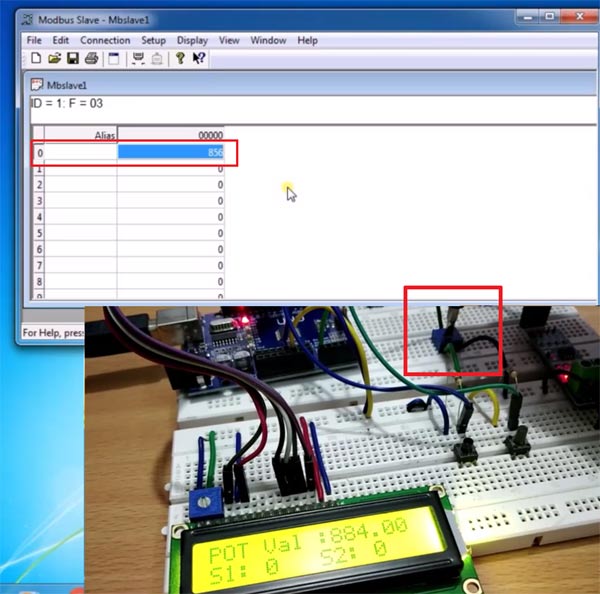Image resolution: width=600 pixels, height=594 pixels.
Task: Open the Window menu
Action: tap(268, 40)
